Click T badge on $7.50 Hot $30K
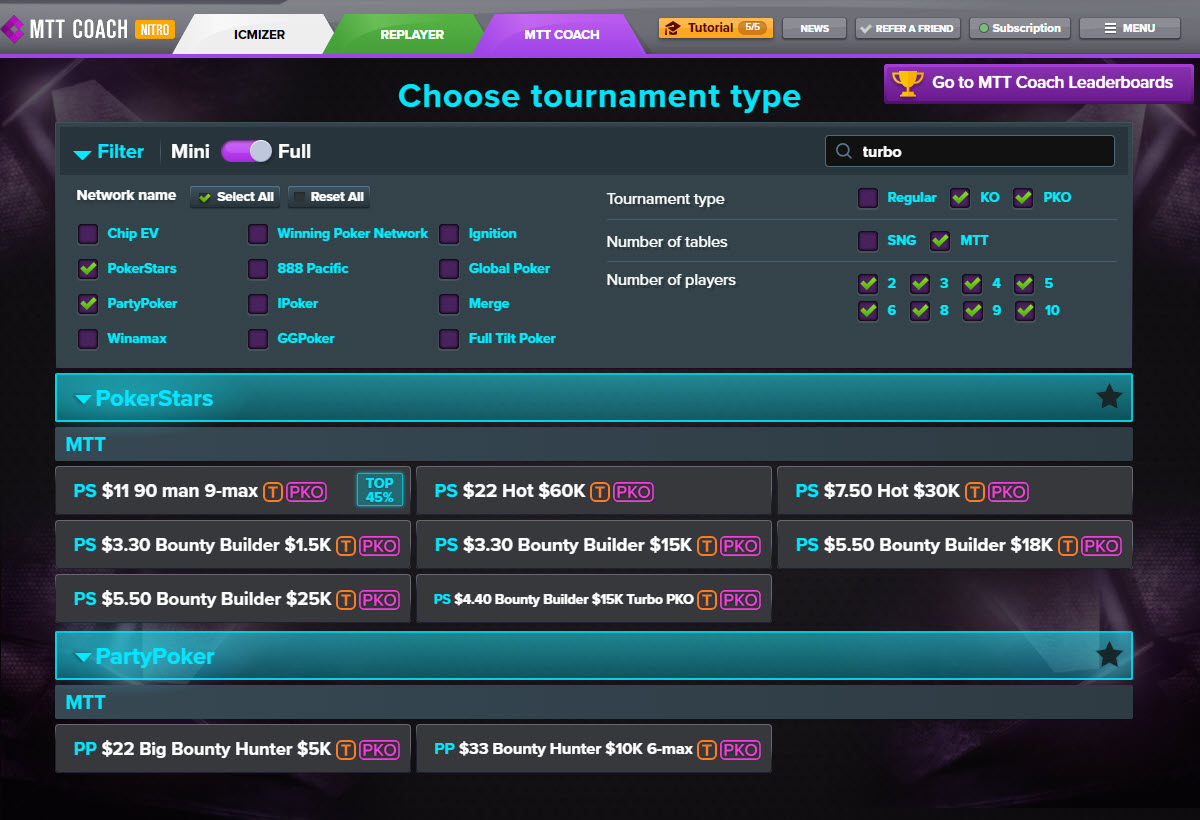The image size is (1200, 820). coord(974,491)
